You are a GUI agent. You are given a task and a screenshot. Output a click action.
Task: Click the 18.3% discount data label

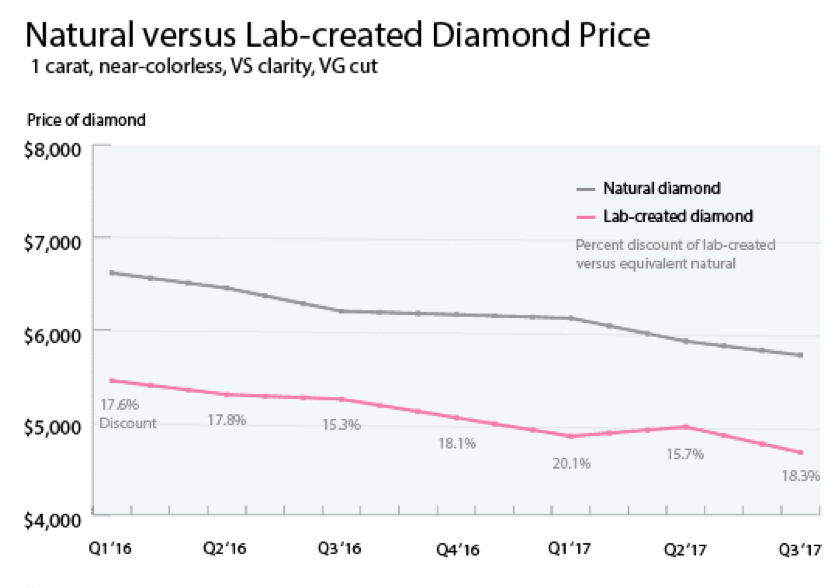click(800, 476)
